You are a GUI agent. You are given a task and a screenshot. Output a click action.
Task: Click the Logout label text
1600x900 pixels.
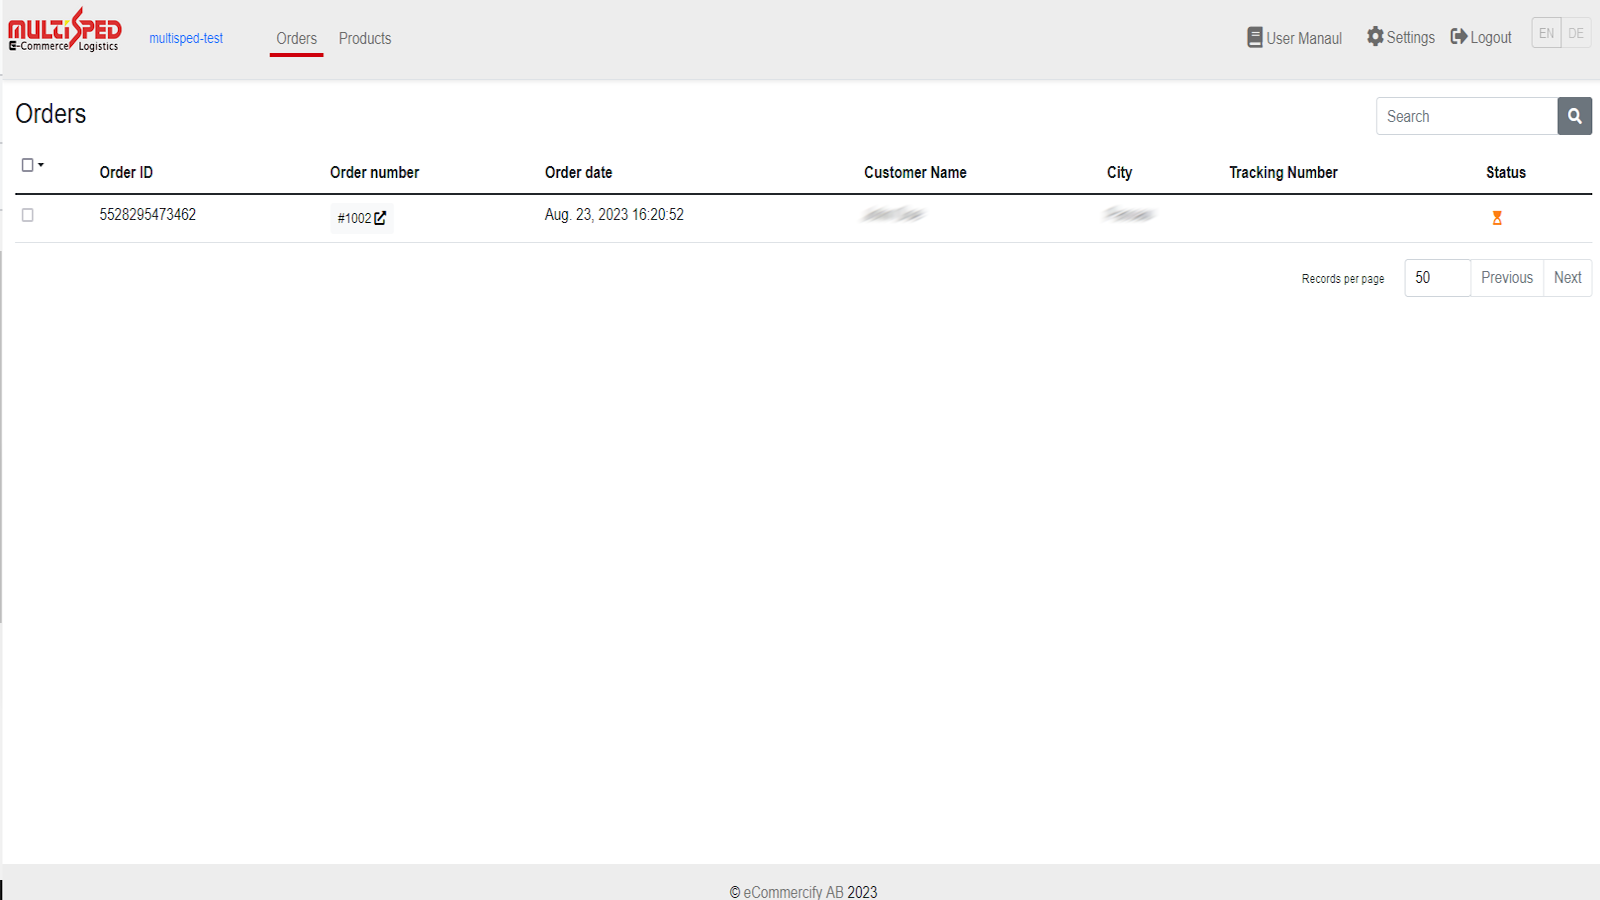pyautogui.click(x=1491, y=37)
